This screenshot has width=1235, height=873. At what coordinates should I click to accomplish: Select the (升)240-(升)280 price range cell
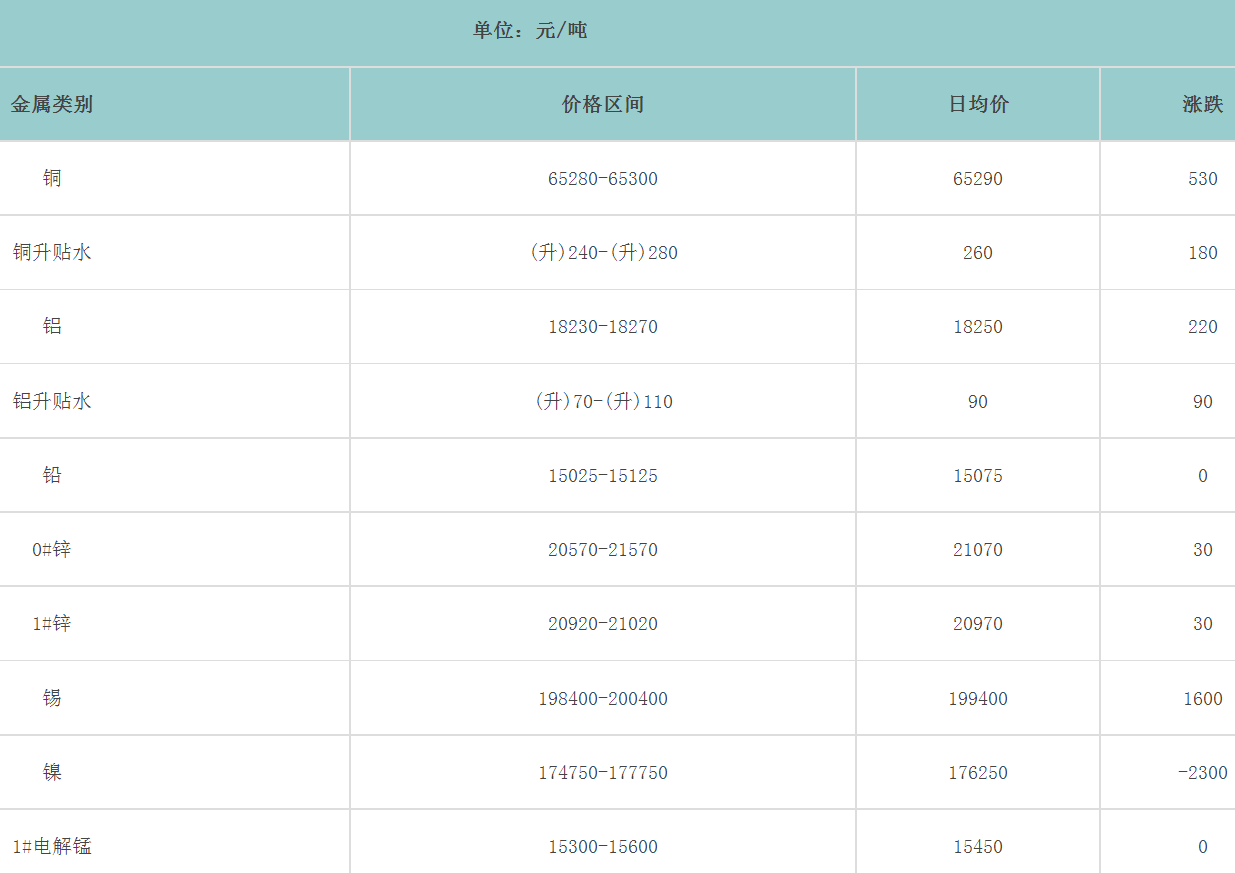click(603, 253)
